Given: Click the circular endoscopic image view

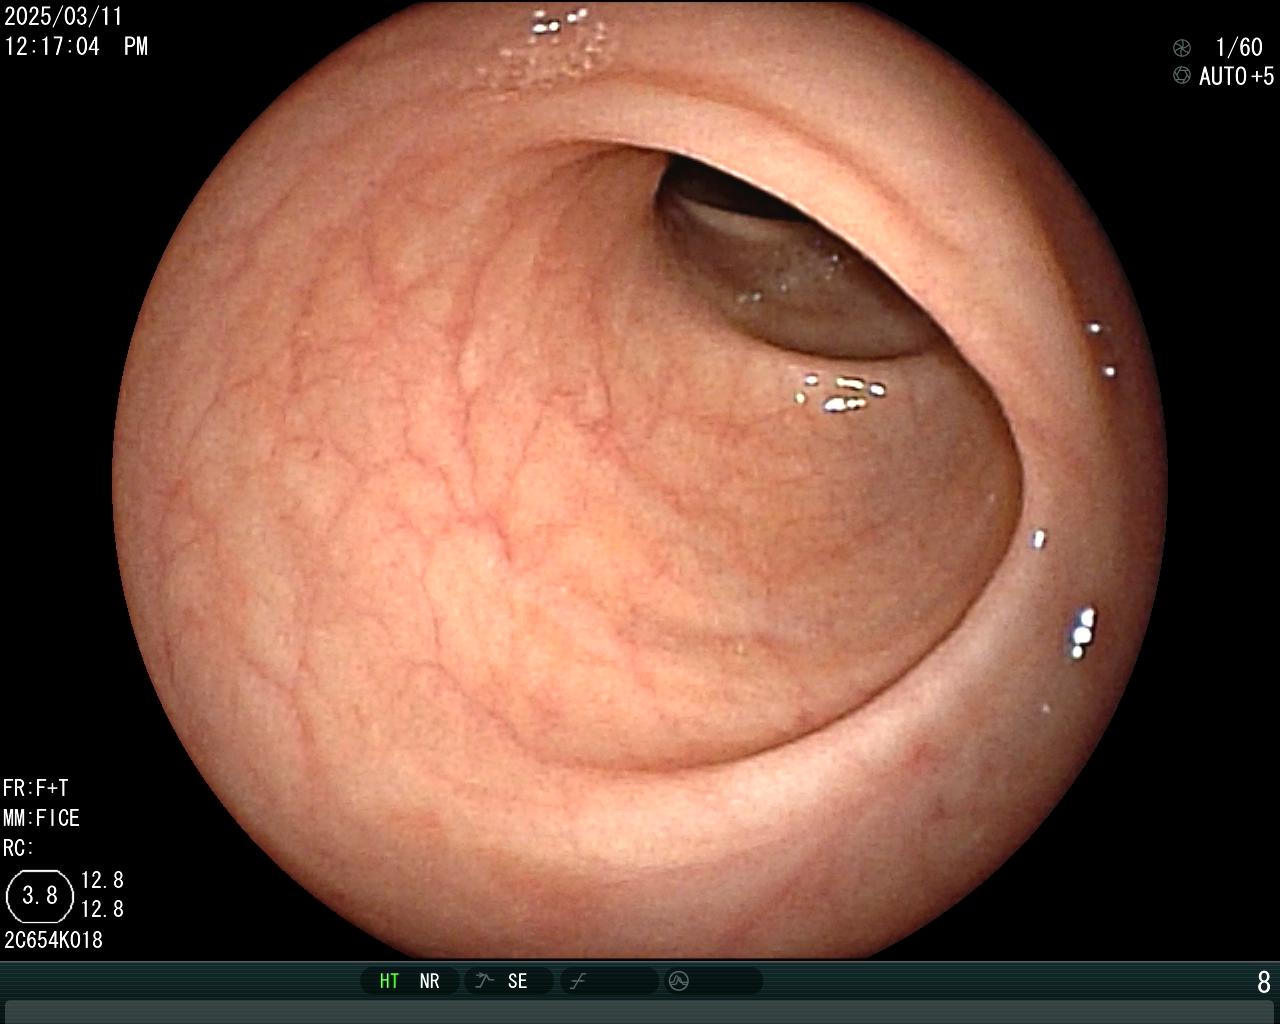Looking at the screenshot, I should pos(640,480).
